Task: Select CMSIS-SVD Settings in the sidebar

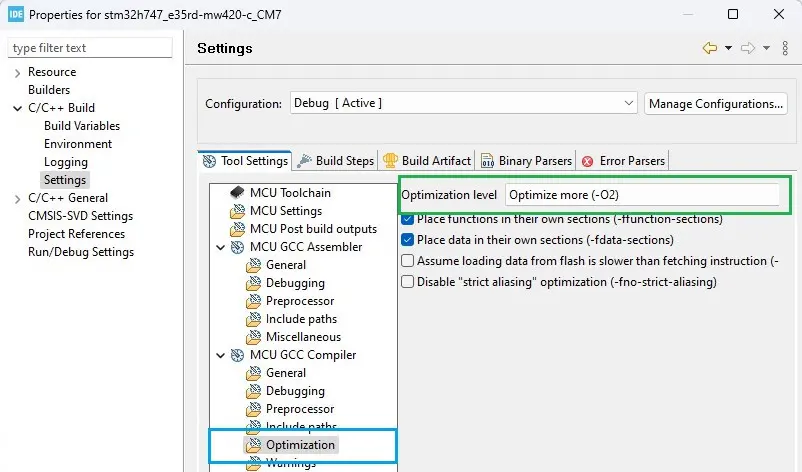Action: click(80, 216)
